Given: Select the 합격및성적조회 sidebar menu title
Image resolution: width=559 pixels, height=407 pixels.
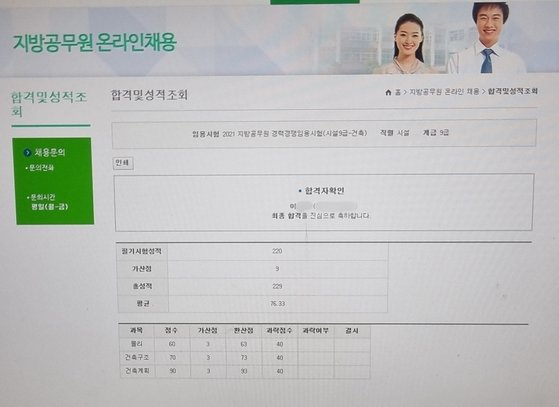Looking at the screenshot, I should pyautogui.click(x=49, y=104).
